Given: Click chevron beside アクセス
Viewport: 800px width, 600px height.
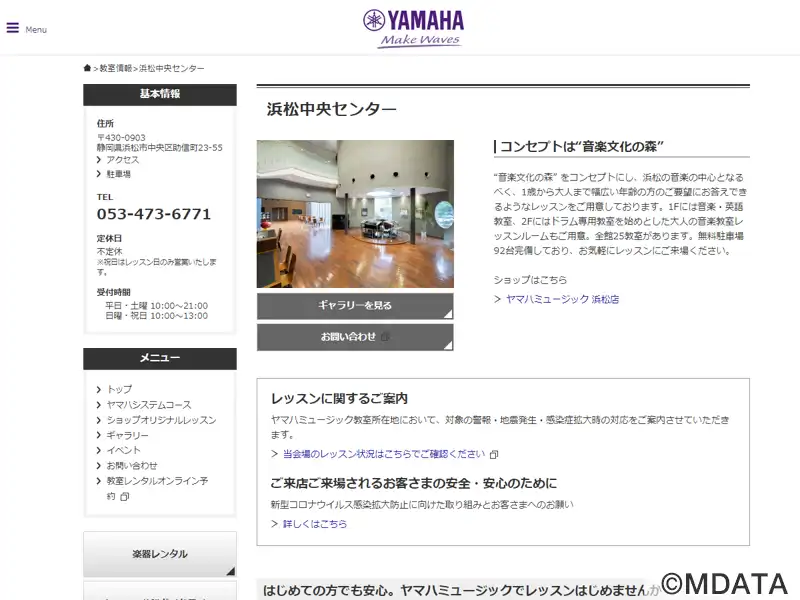Looking at the screenshot, I should (x=98, y=160).
